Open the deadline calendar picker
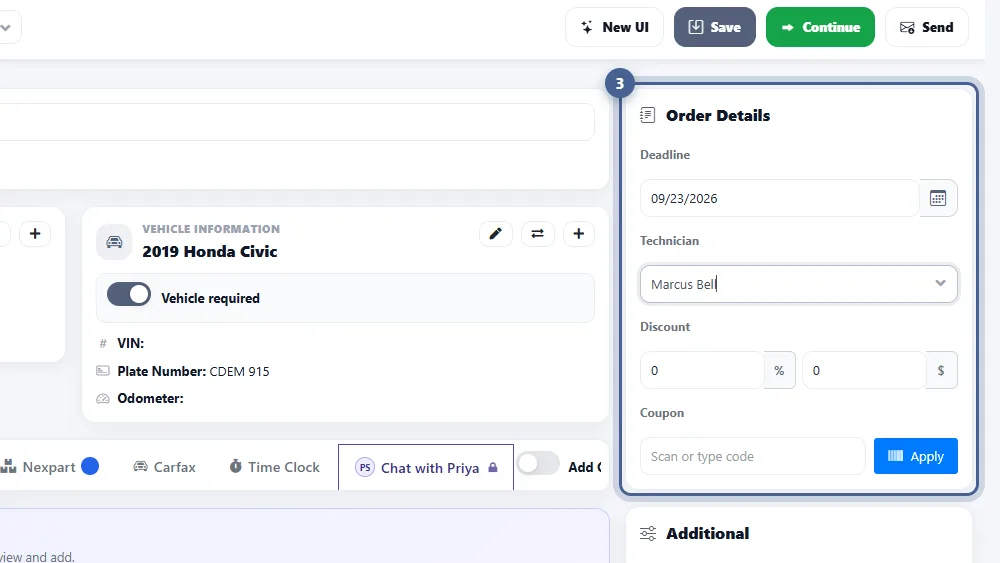Image resolution: width=1000 pixels, height=563 pixels. (x=938, y=198)
